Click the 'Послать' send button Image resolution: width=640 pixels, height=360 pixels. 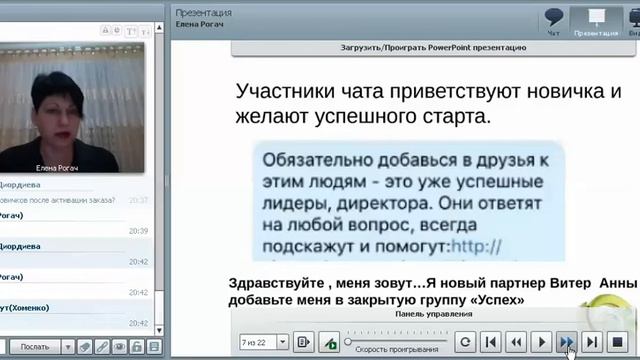point(35,347)
